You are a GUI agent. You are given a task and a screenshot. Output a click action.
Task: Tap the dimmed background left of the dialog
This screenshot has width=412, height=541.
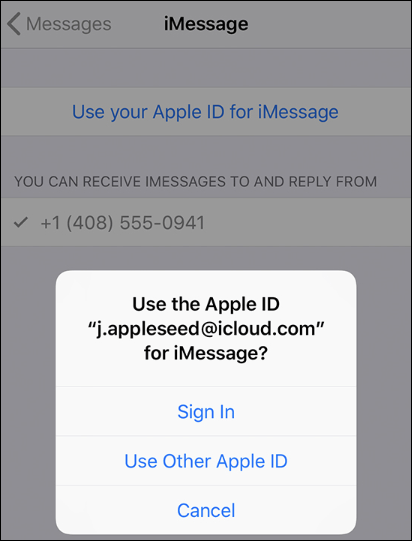(x=28, y=397)
